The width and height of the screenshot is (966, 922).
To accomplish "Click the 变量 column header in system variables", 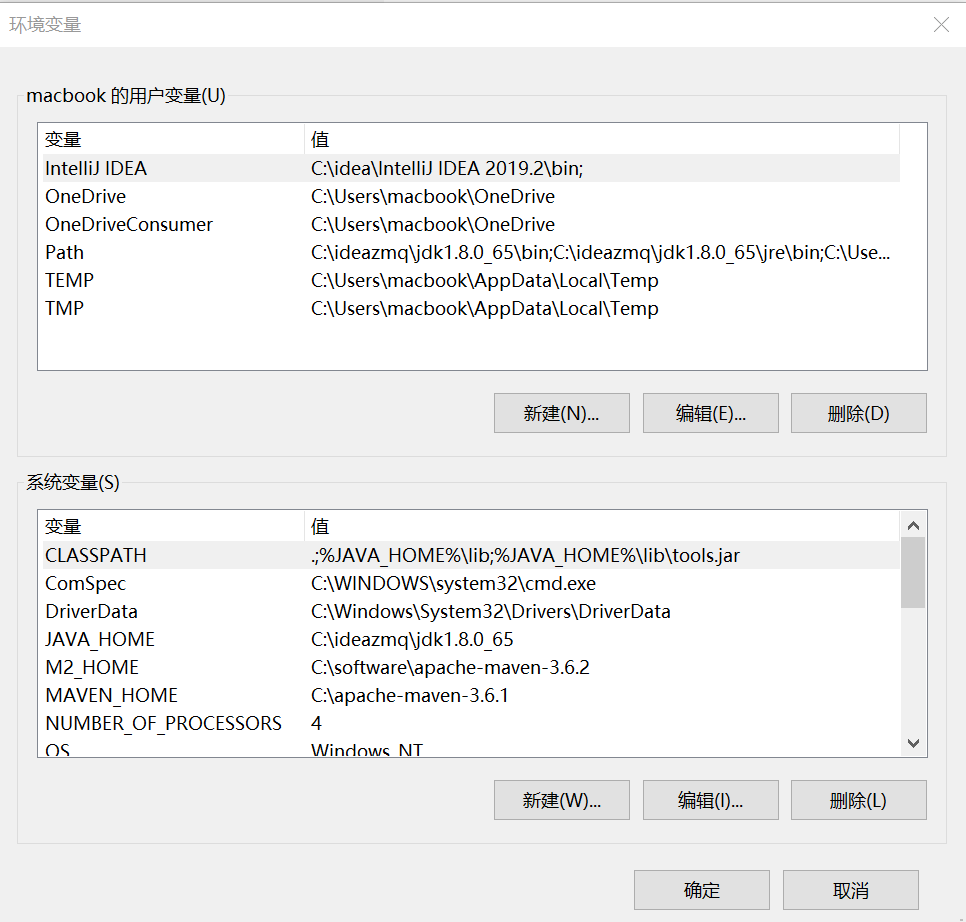I will pos(60,526).
